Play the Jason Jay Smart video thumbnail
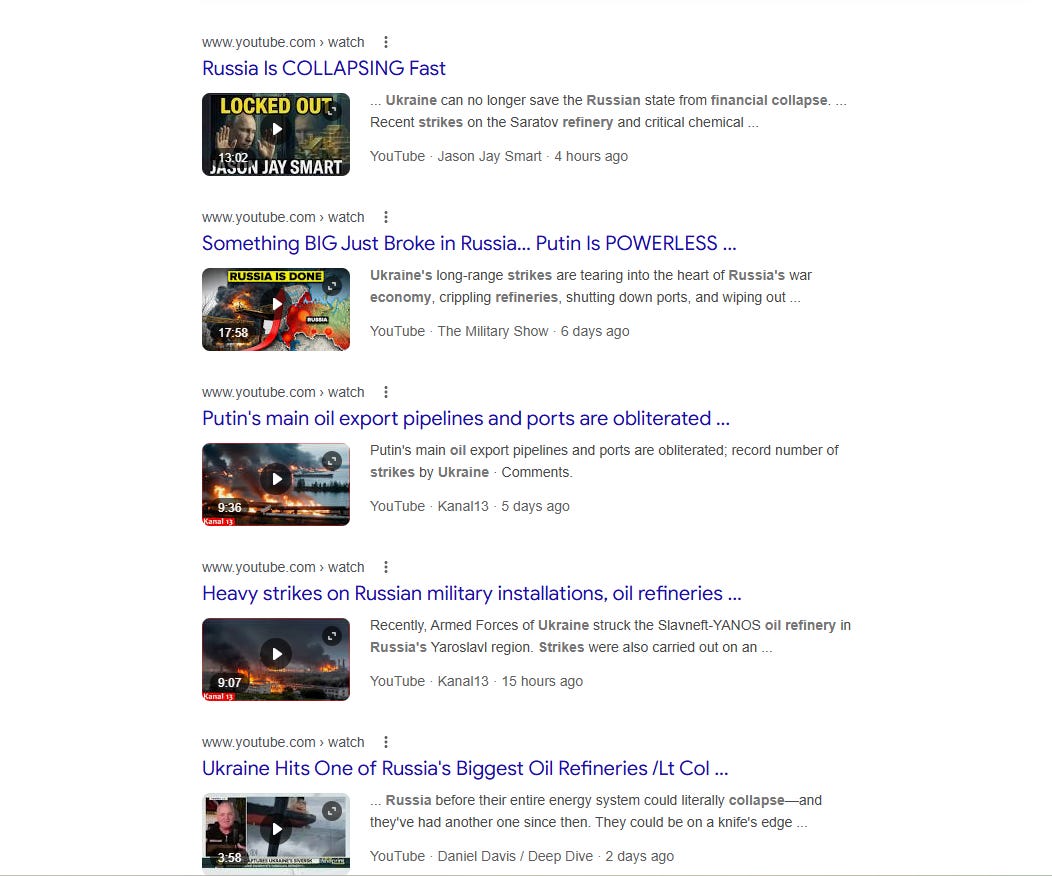The height and width of the screenshot is (876, 1052). 276,134
